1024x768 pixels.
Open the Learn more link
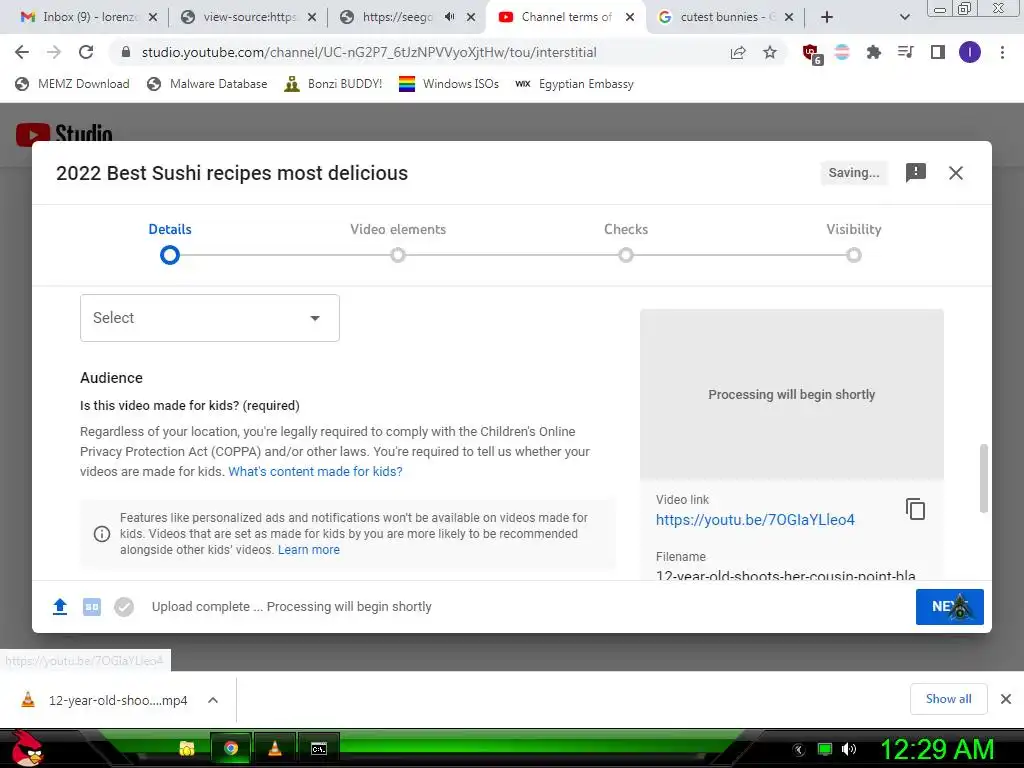coord(309,550)
